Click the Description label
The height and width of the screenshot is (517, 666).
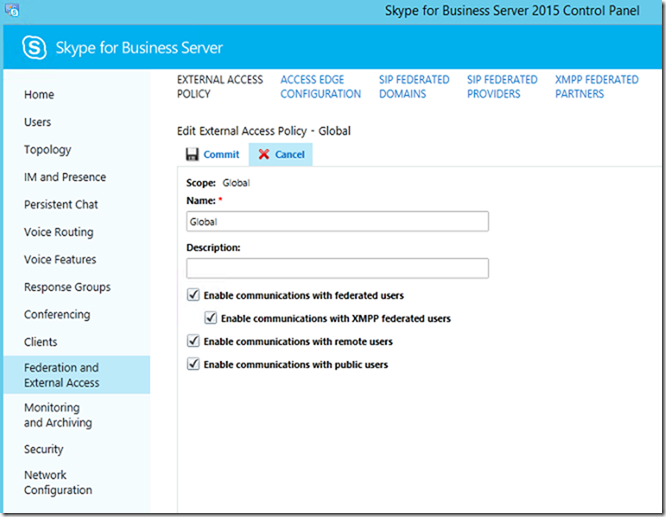click(x=213, y=248)
